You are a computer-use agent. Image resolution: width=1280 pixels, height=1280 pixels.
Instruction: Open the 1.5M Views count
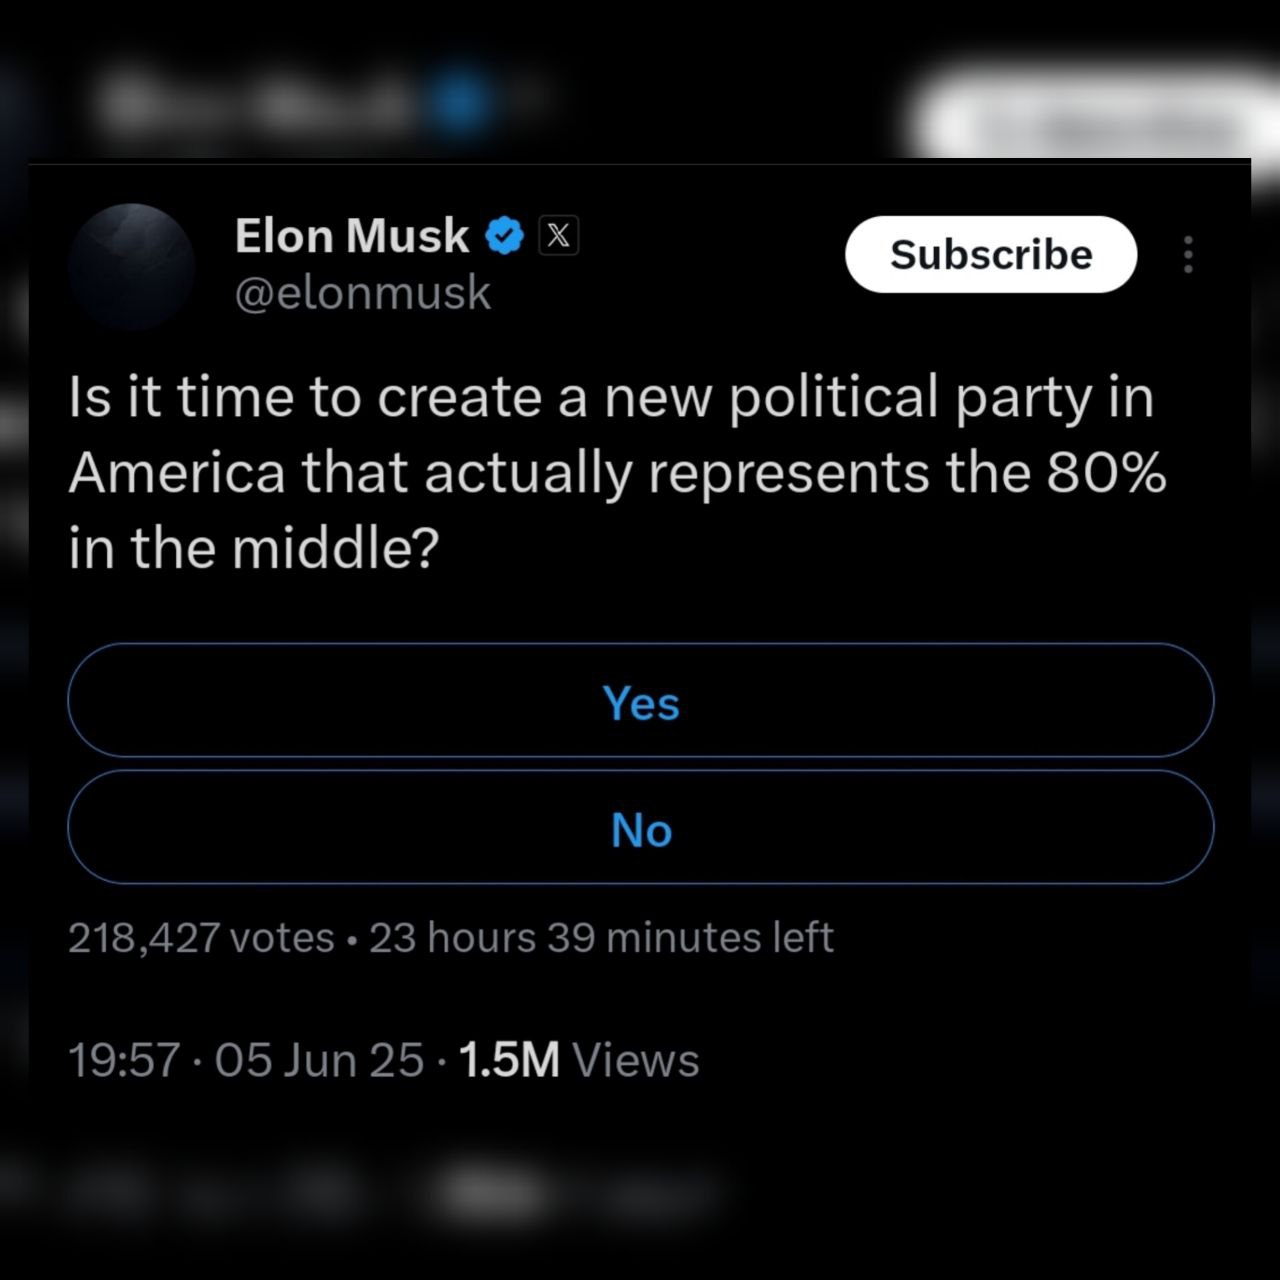pos(579,1060)
